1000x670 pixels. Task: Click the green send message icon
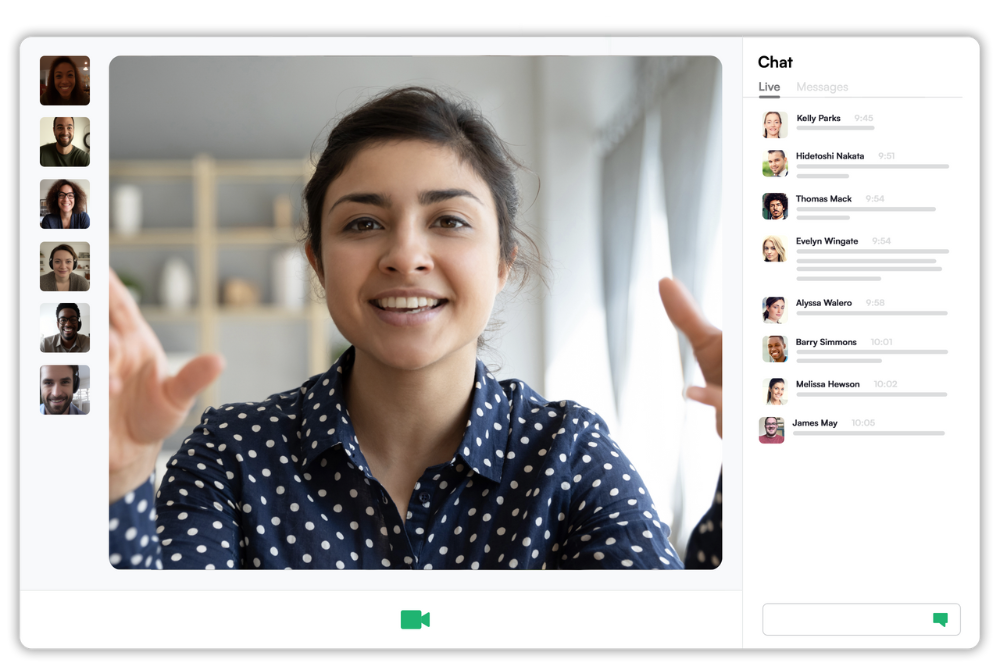tap(940, 619)
